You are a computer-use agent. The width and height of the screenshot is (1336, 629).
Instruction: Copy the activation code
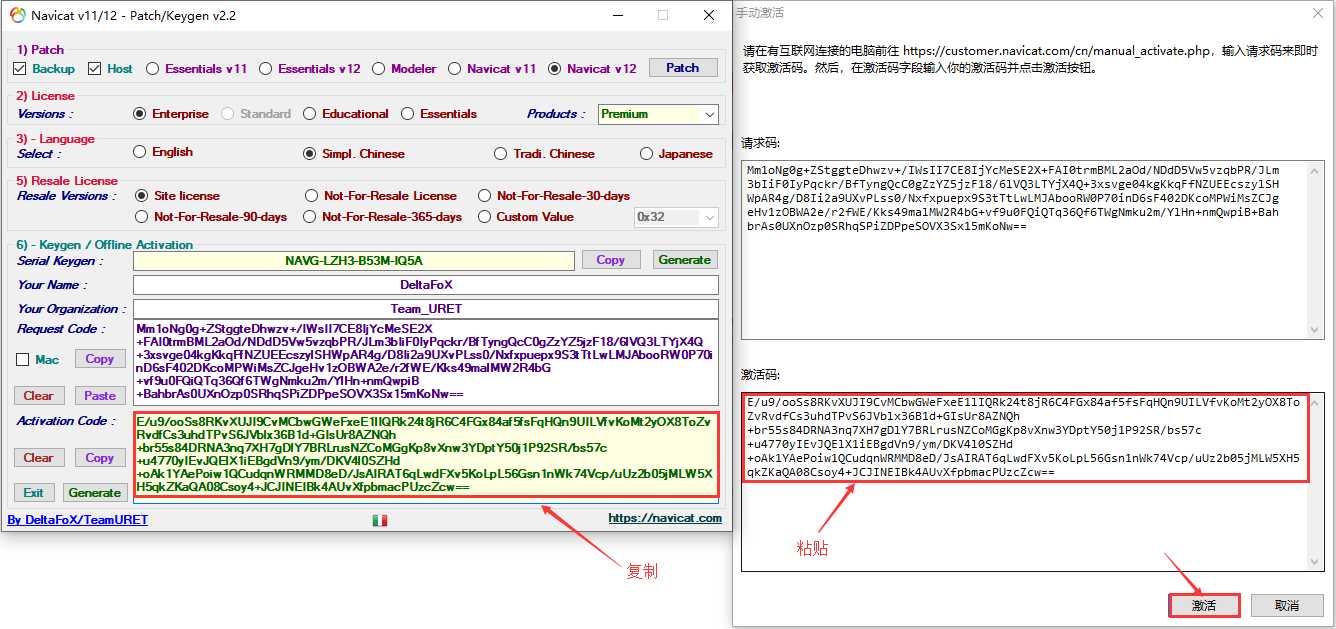pos(100,458)
